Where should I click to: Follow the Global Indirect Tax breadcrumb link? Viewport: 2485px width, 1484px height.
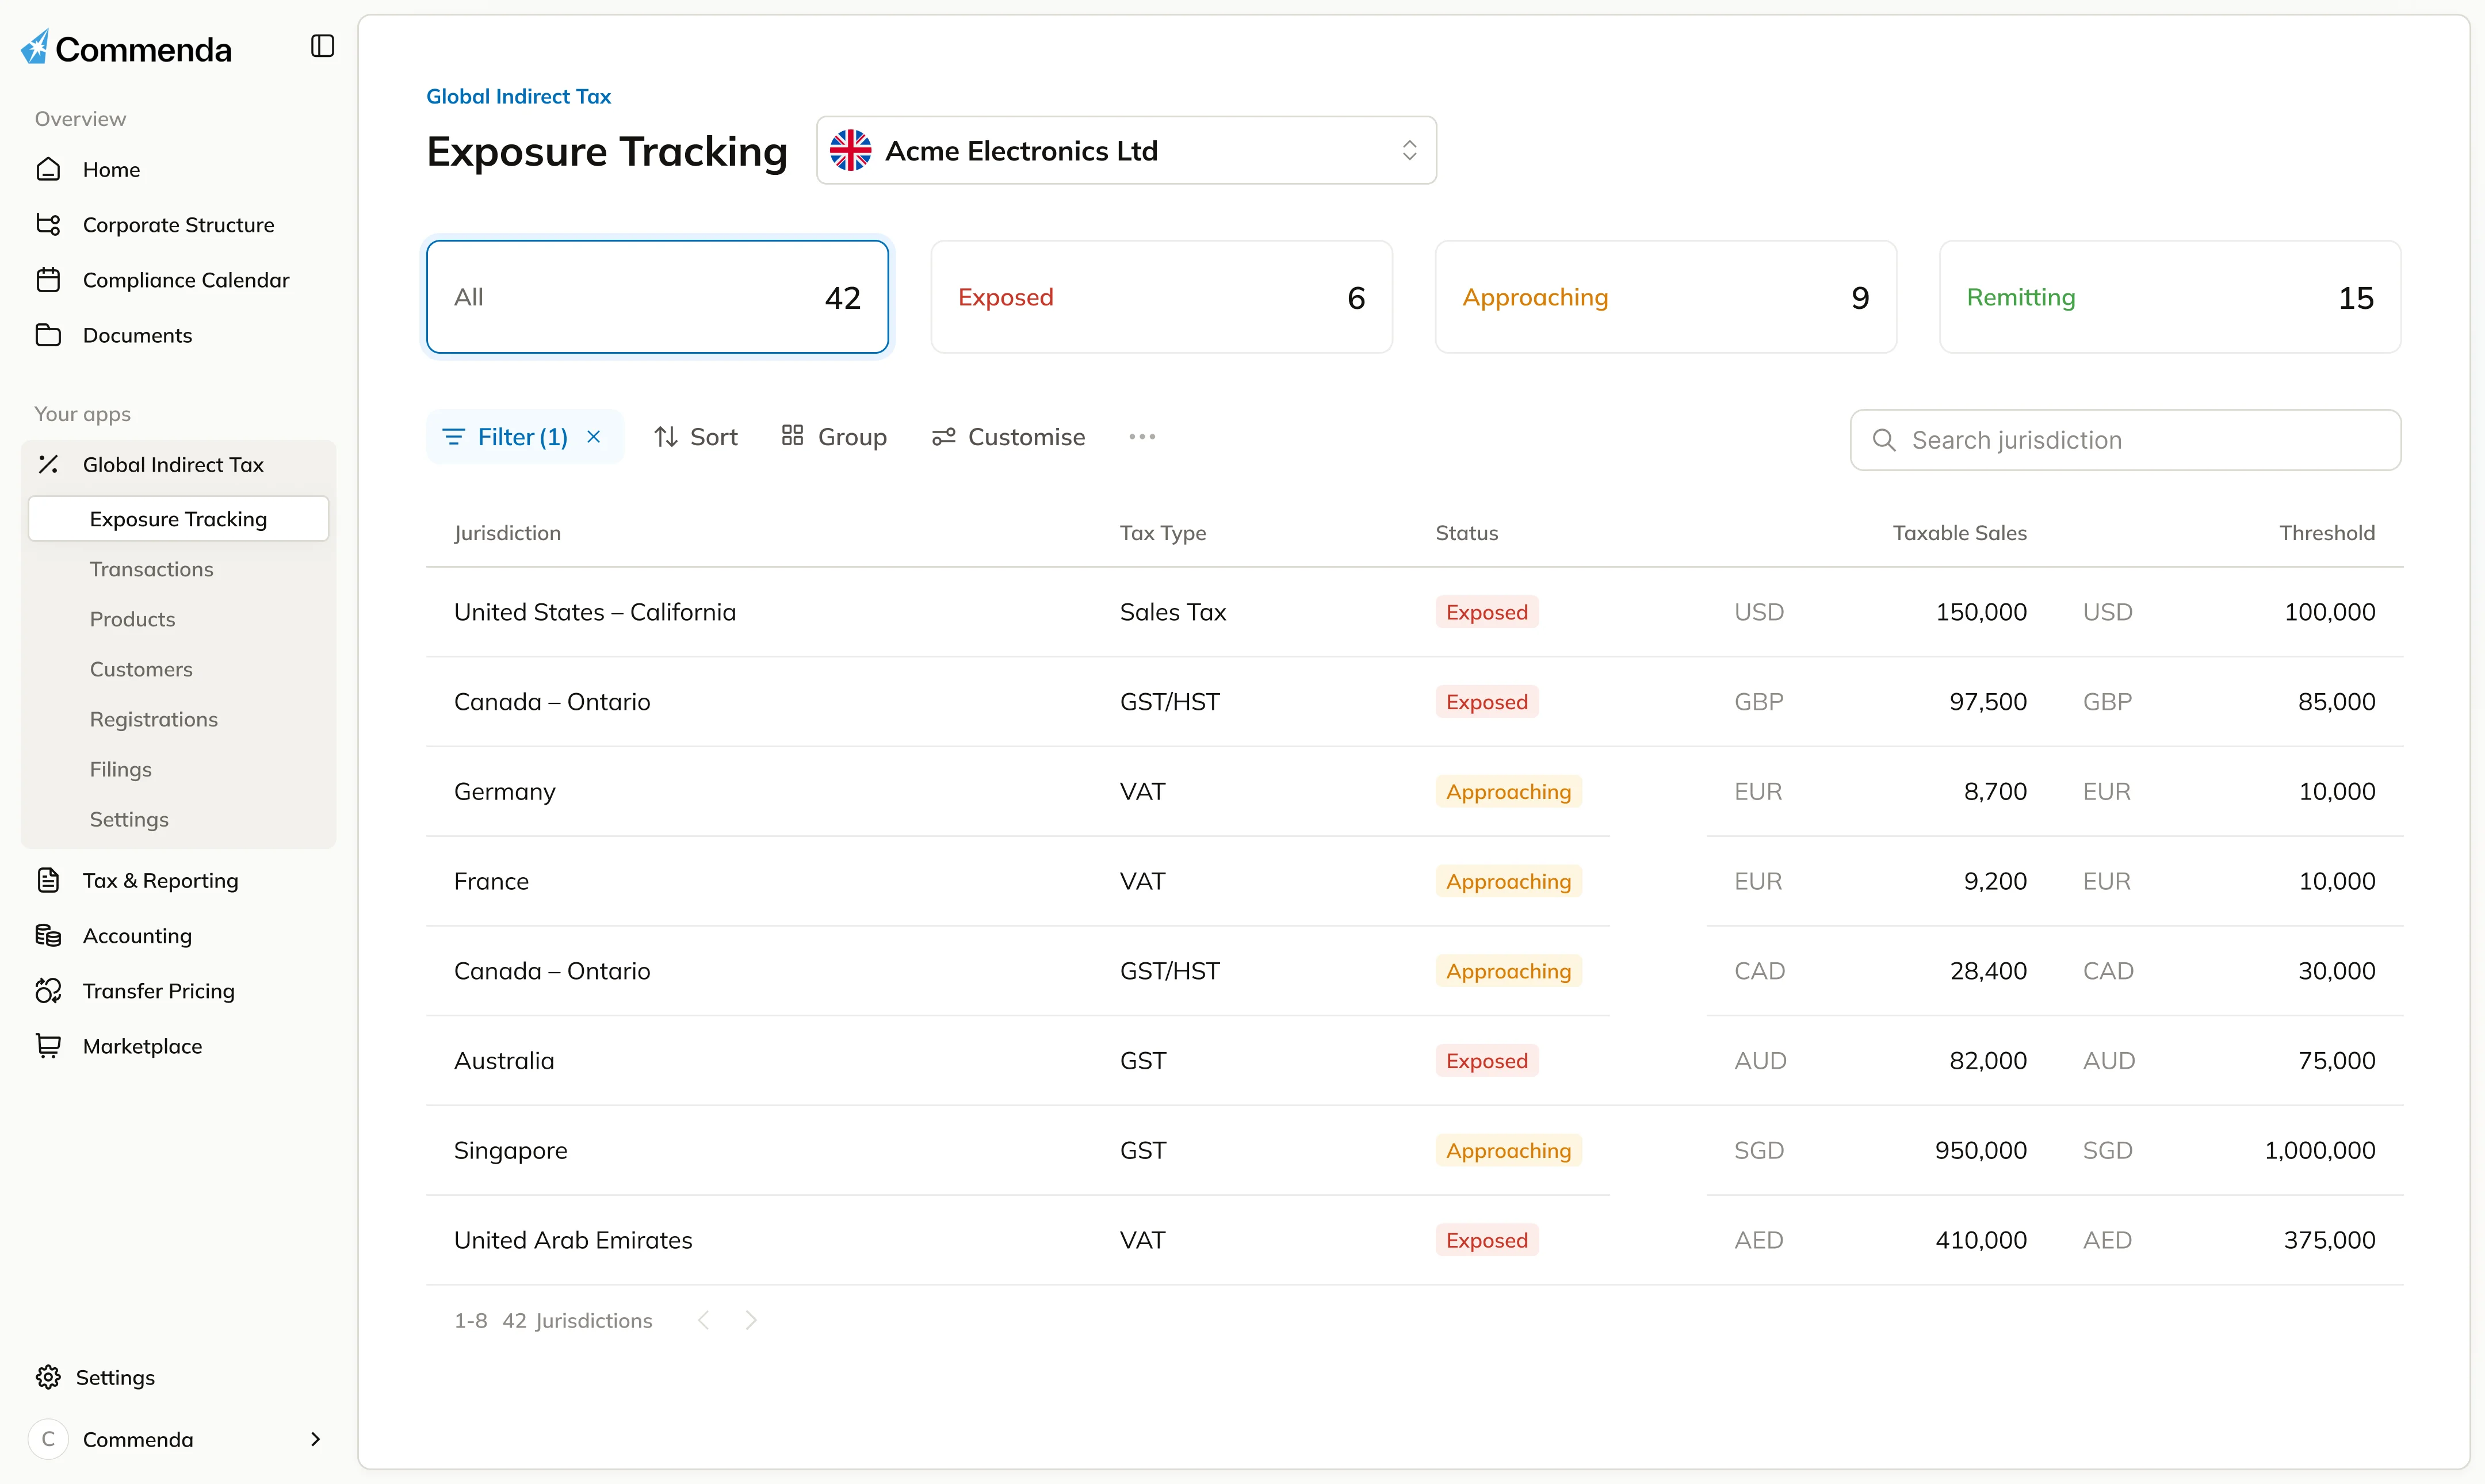pos(518,96)
